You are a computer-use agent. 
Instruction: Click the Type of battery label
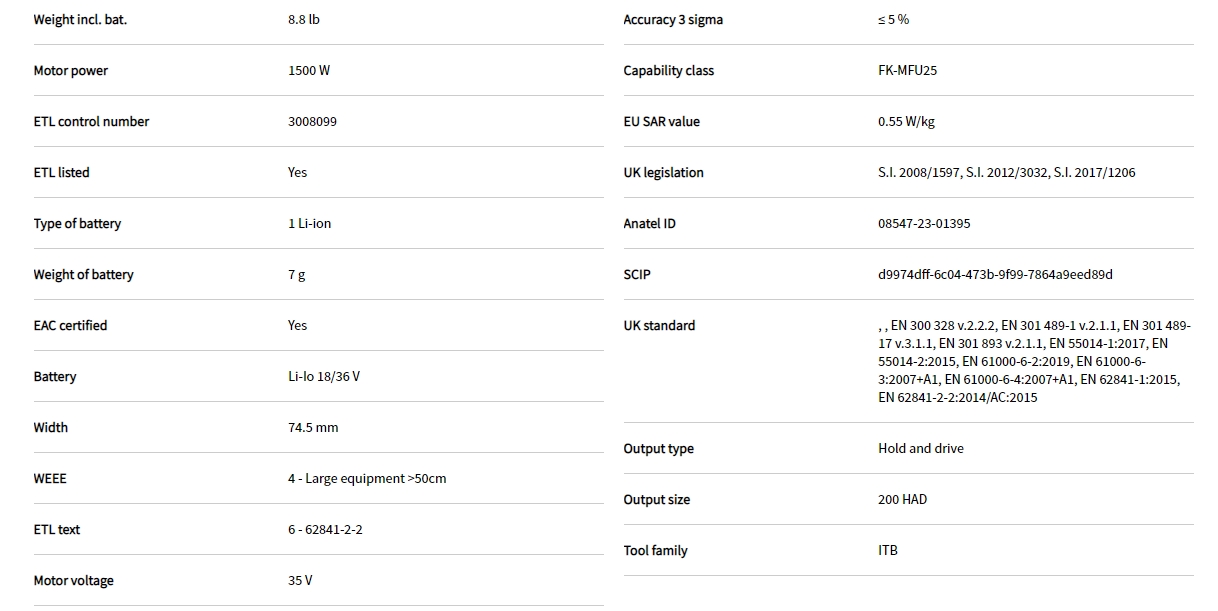77,224
